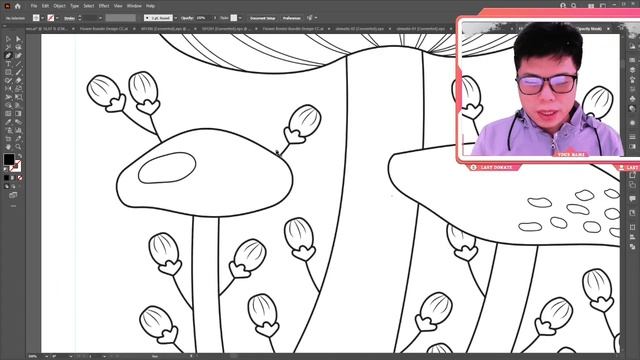Expand the Opacity slider arrow
This screenshot has height=360, width=640.
215,18
